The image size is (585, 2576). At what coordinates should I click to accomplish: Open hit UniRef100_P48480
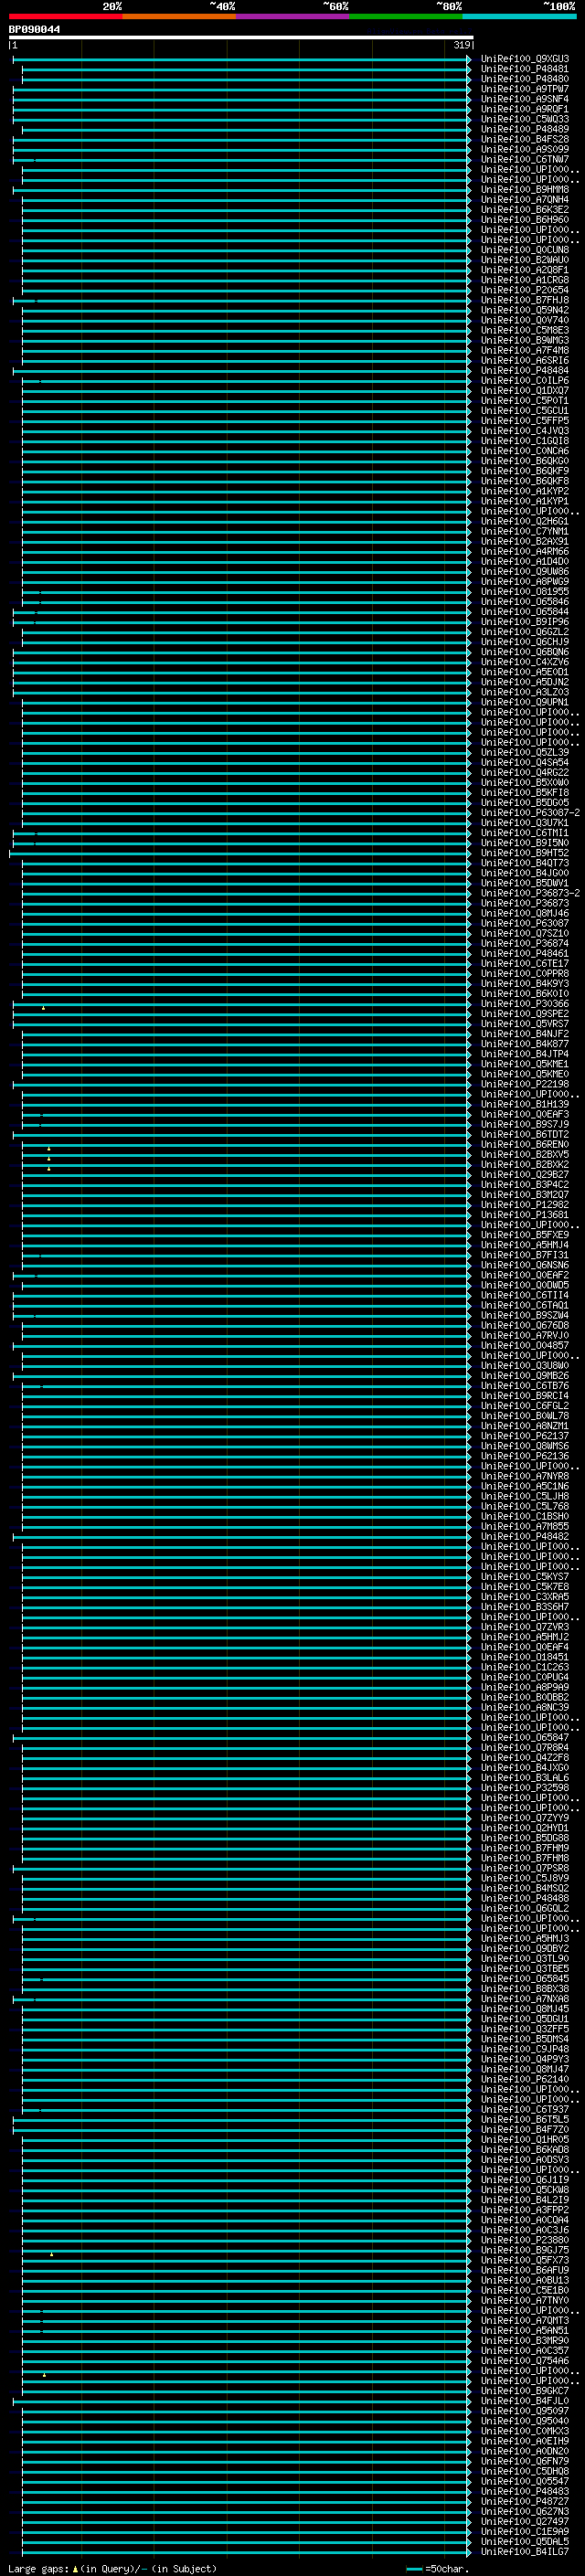[x=525, y=79]
